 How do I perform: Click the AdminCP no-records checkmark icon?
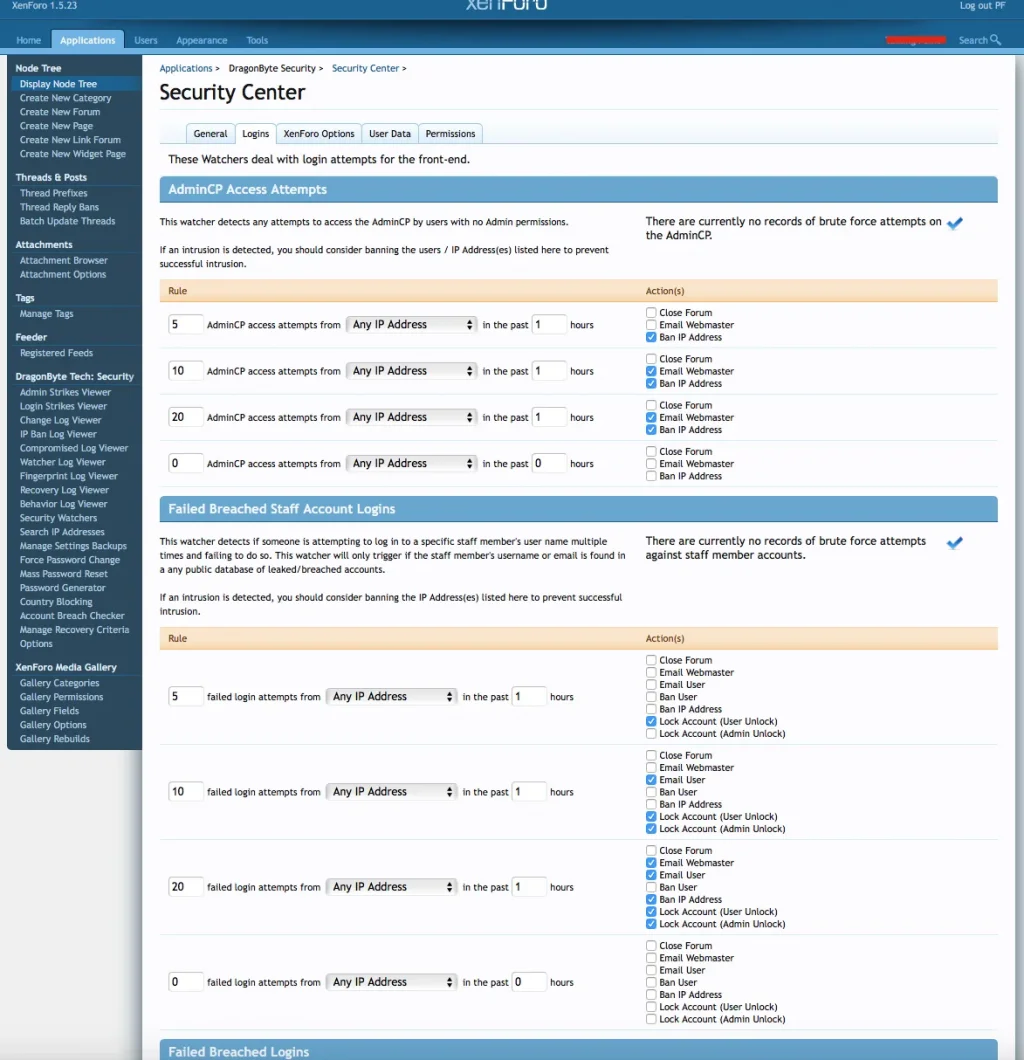[954, 223]
